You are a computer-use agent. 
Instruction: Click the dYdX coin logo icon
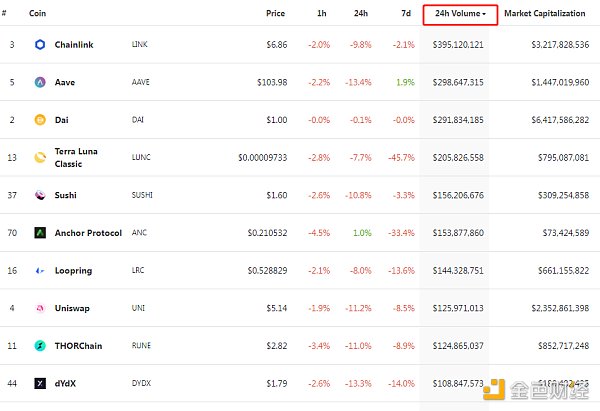click(40, 382)
